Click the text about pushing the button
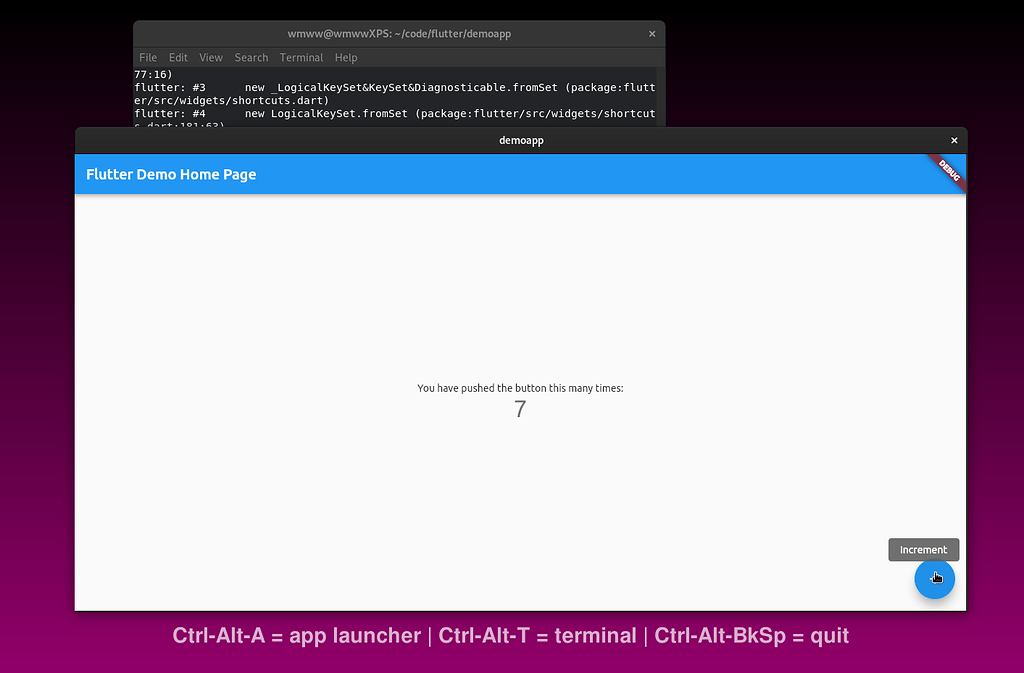The width and height of the screenshot is (1024, 673). (519, 388)
